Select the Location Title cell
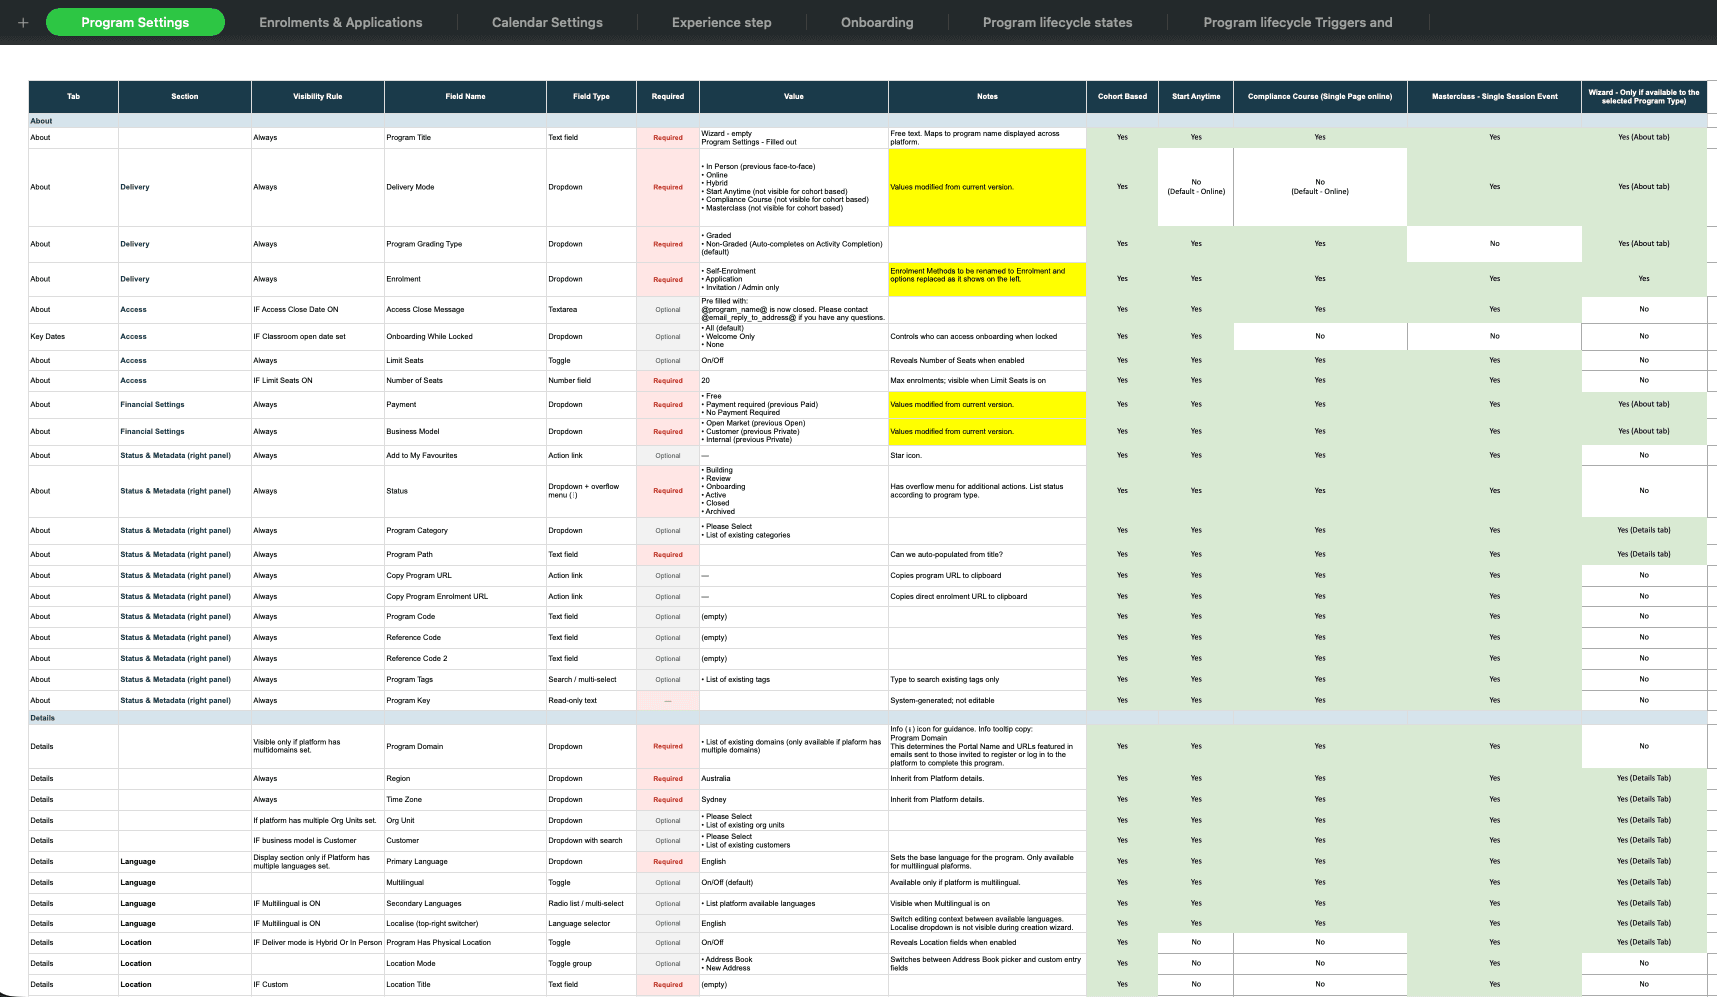1717x997 pixels. point(465,985)
